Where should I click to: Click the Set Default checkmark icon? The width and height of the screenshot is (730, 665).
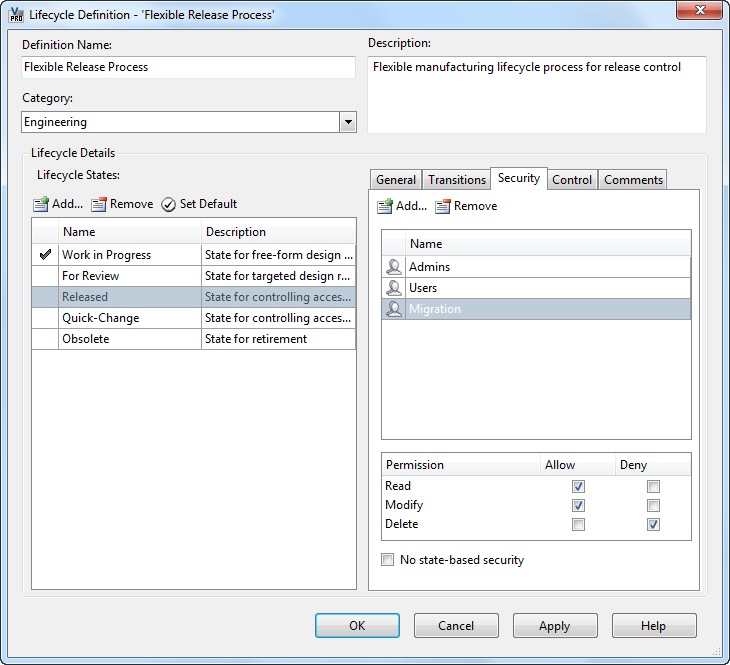click(169, 204)
